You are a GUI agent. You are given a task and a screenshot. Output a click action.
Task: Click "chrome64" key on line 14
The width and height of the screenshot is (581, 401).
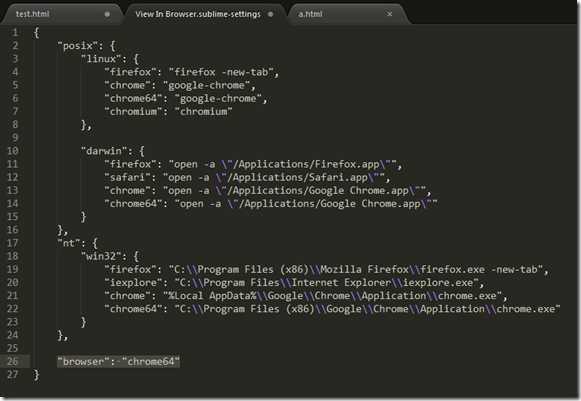133,203
